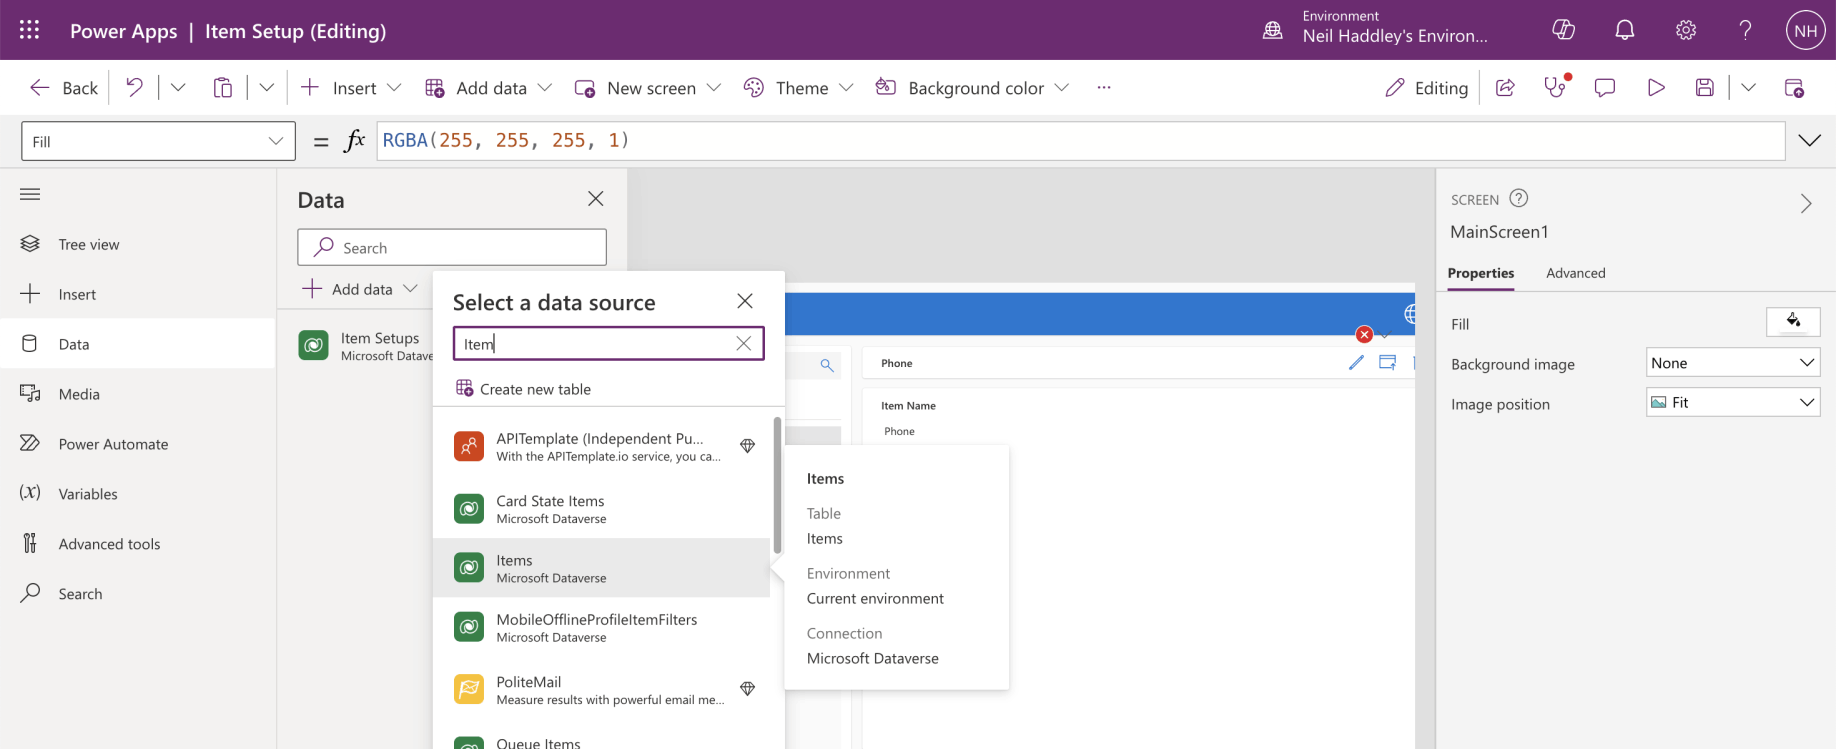Click Add data in the Data pane

pyautogui.click(x=361, y=289)
